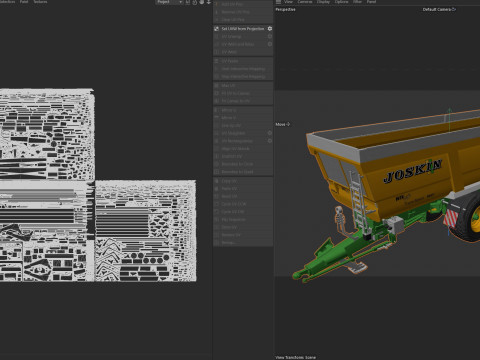The image size is (480, 360).
Task: Click the Reset UV icon
Action: pyautogui.click(x=216, y=196)
